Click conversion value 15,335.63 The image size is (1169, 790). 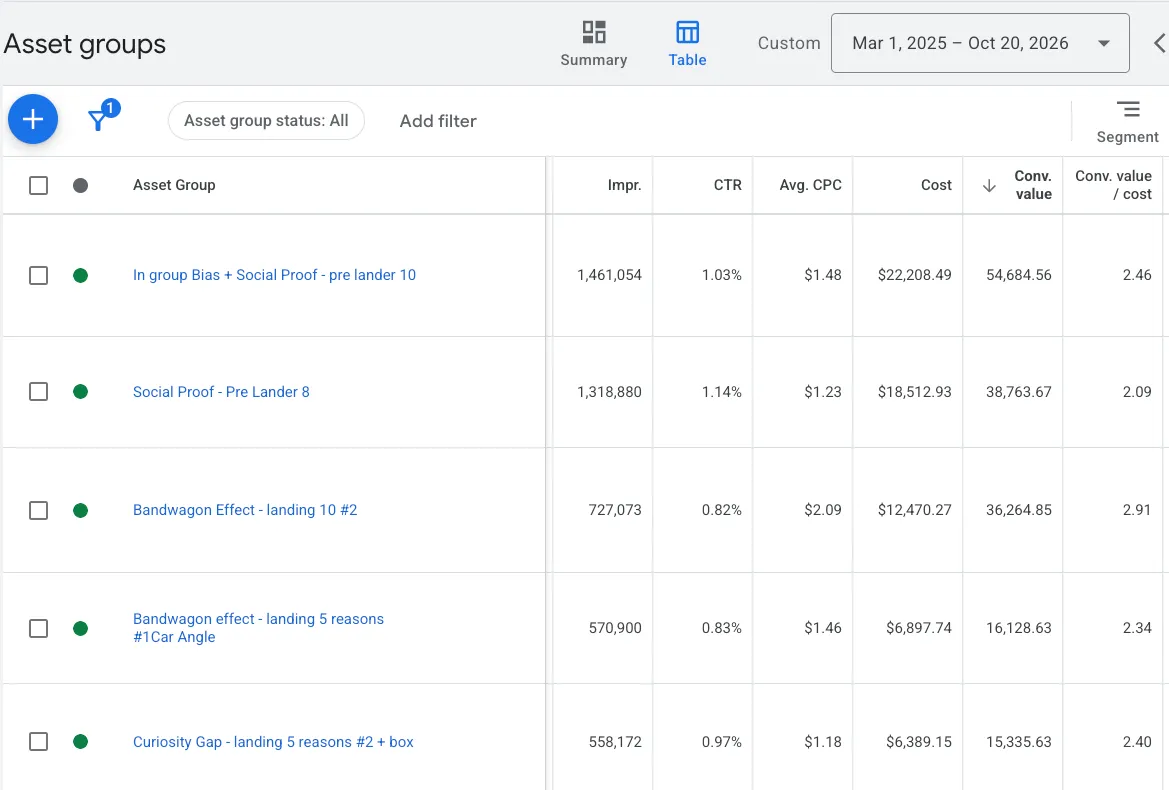point(1018,742)
